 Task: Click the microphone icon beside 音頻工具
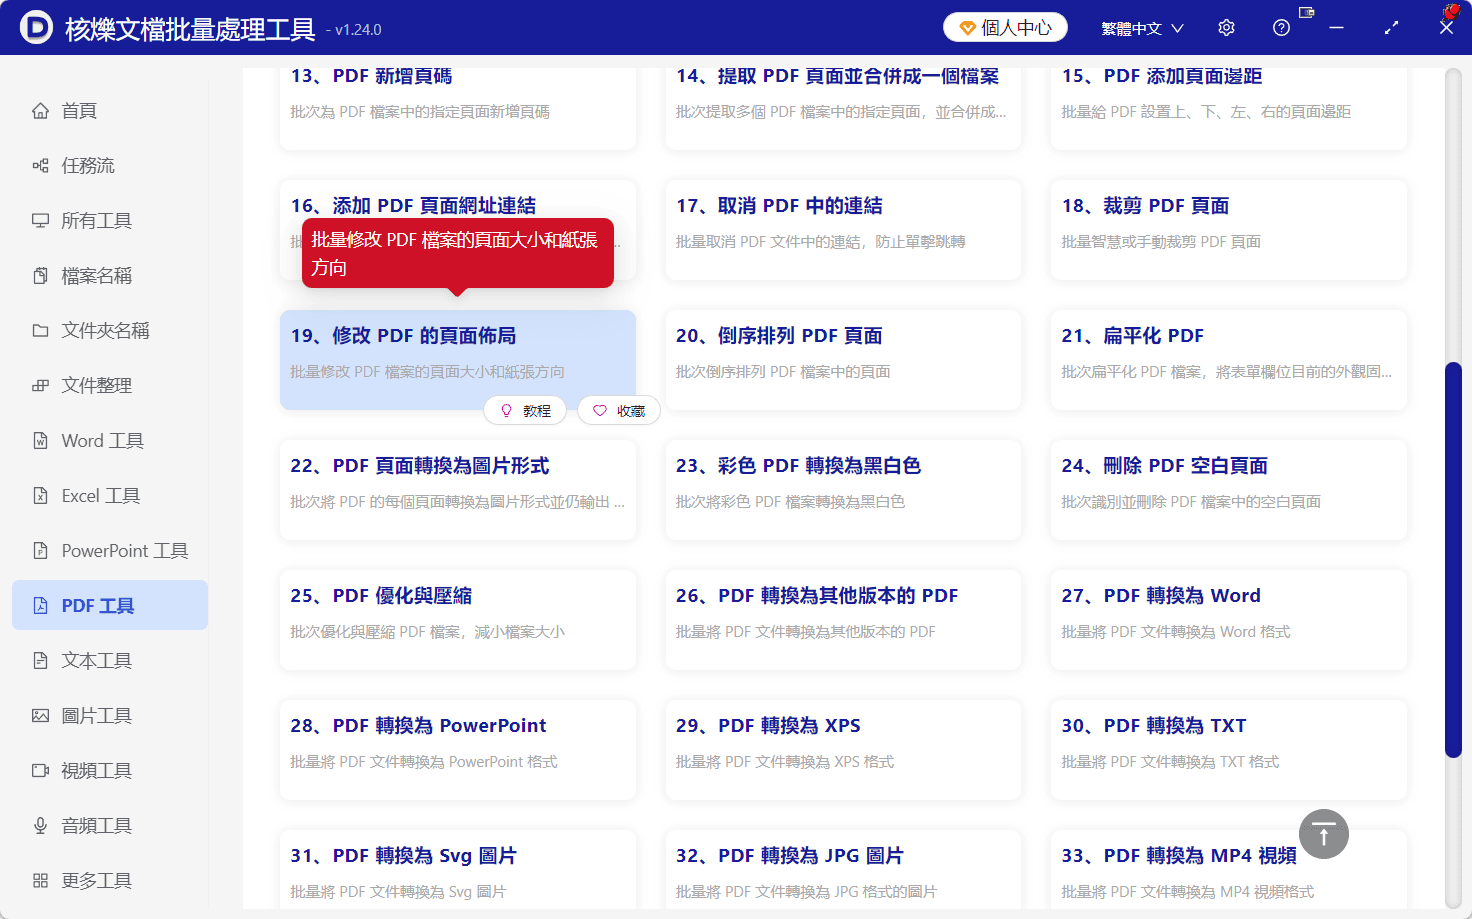(40, 826)
